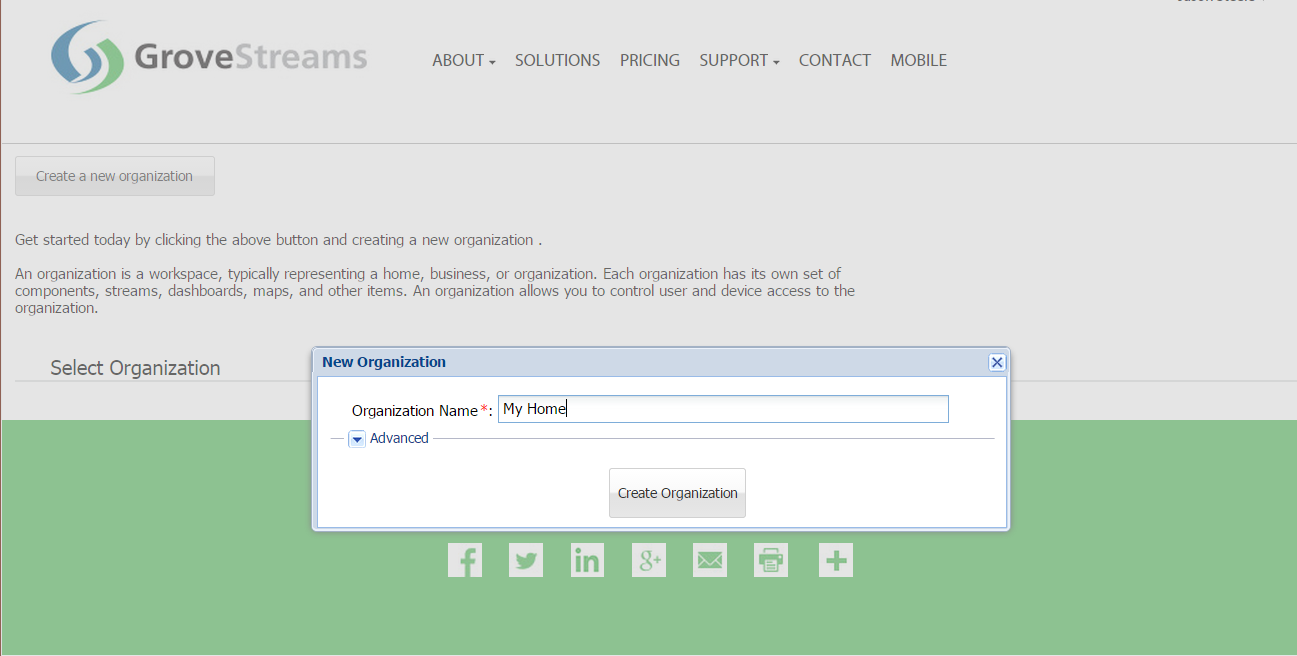The image size is (1297, 656).
Task: Navigate to the CONTACT page
Action: [x=834, y=61]
